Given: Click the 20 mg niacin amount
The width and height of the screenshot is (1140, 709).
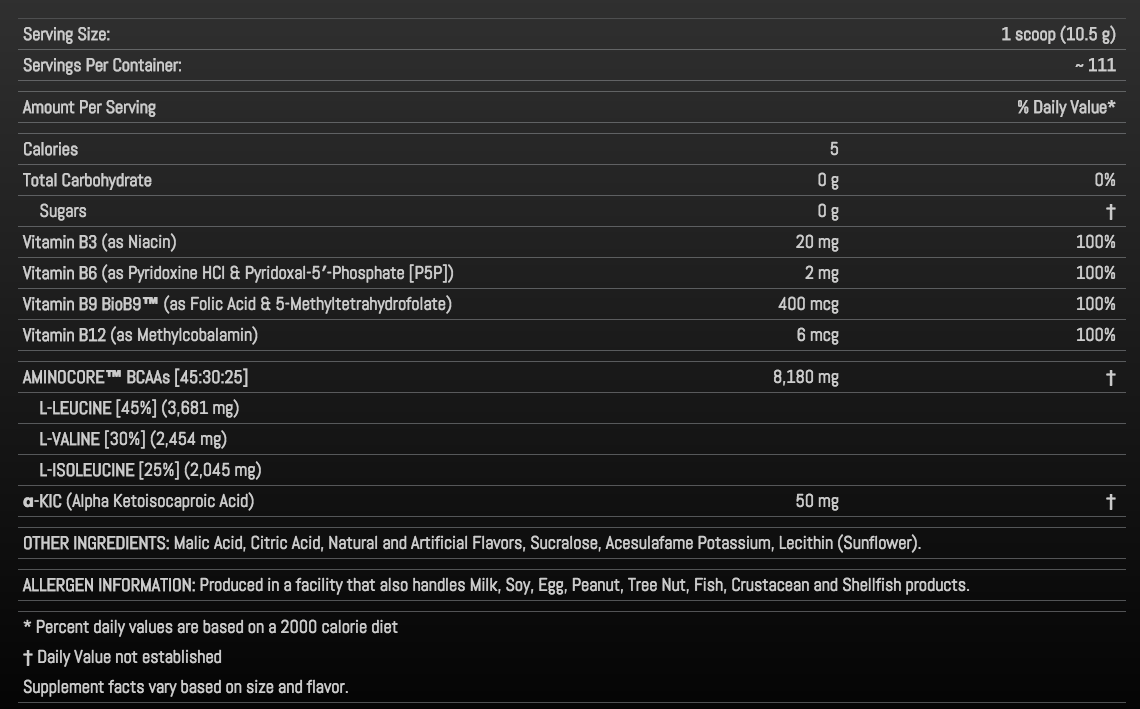Looking at the screenshot, I should 817,242.
